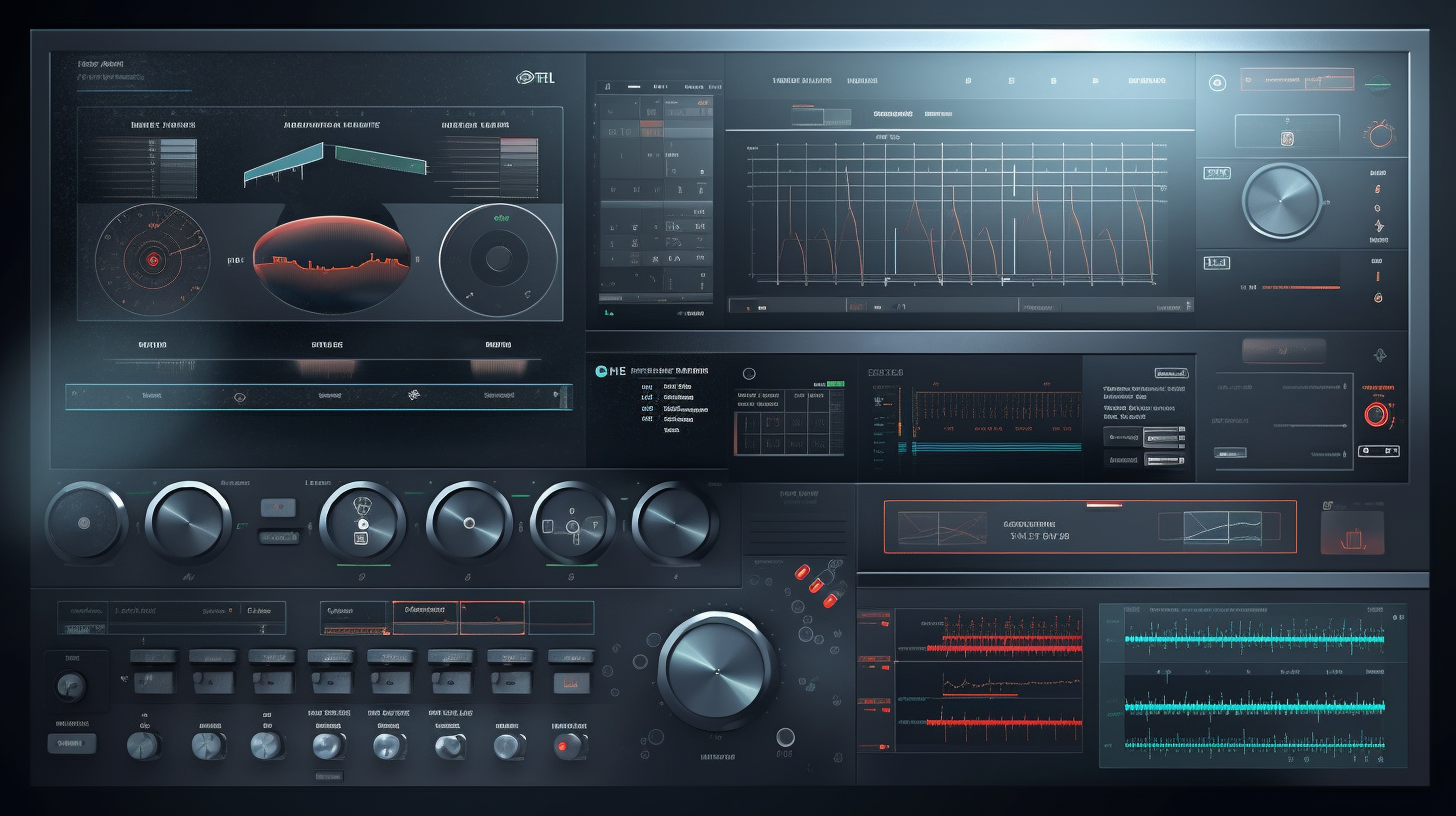Select the radar-style circular display with red center
1456x816 pixels.
pyautogui.click(x=152, y=259)
